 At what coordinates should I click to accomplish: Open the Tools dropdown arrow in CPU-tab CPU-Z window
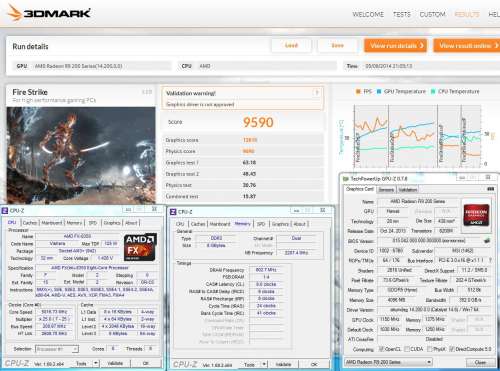[x=96, y=363]
